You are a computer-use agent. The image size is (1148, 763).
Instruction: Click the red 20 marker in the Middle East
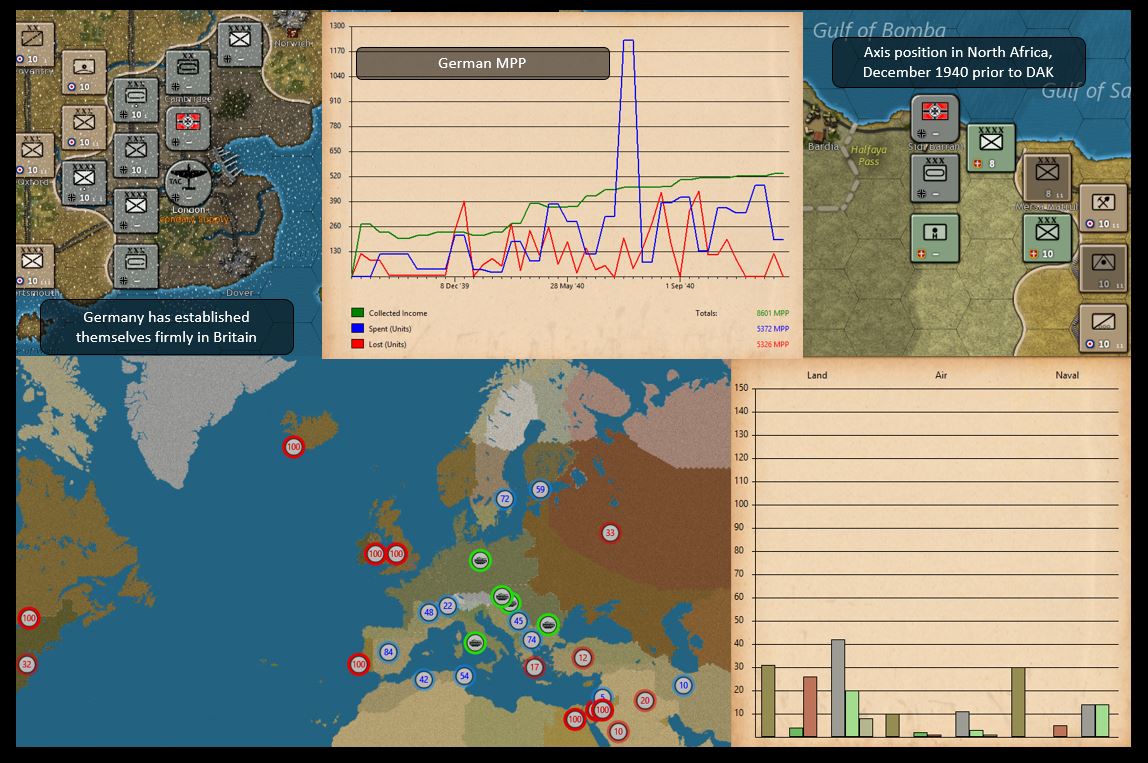click(644, 700)
